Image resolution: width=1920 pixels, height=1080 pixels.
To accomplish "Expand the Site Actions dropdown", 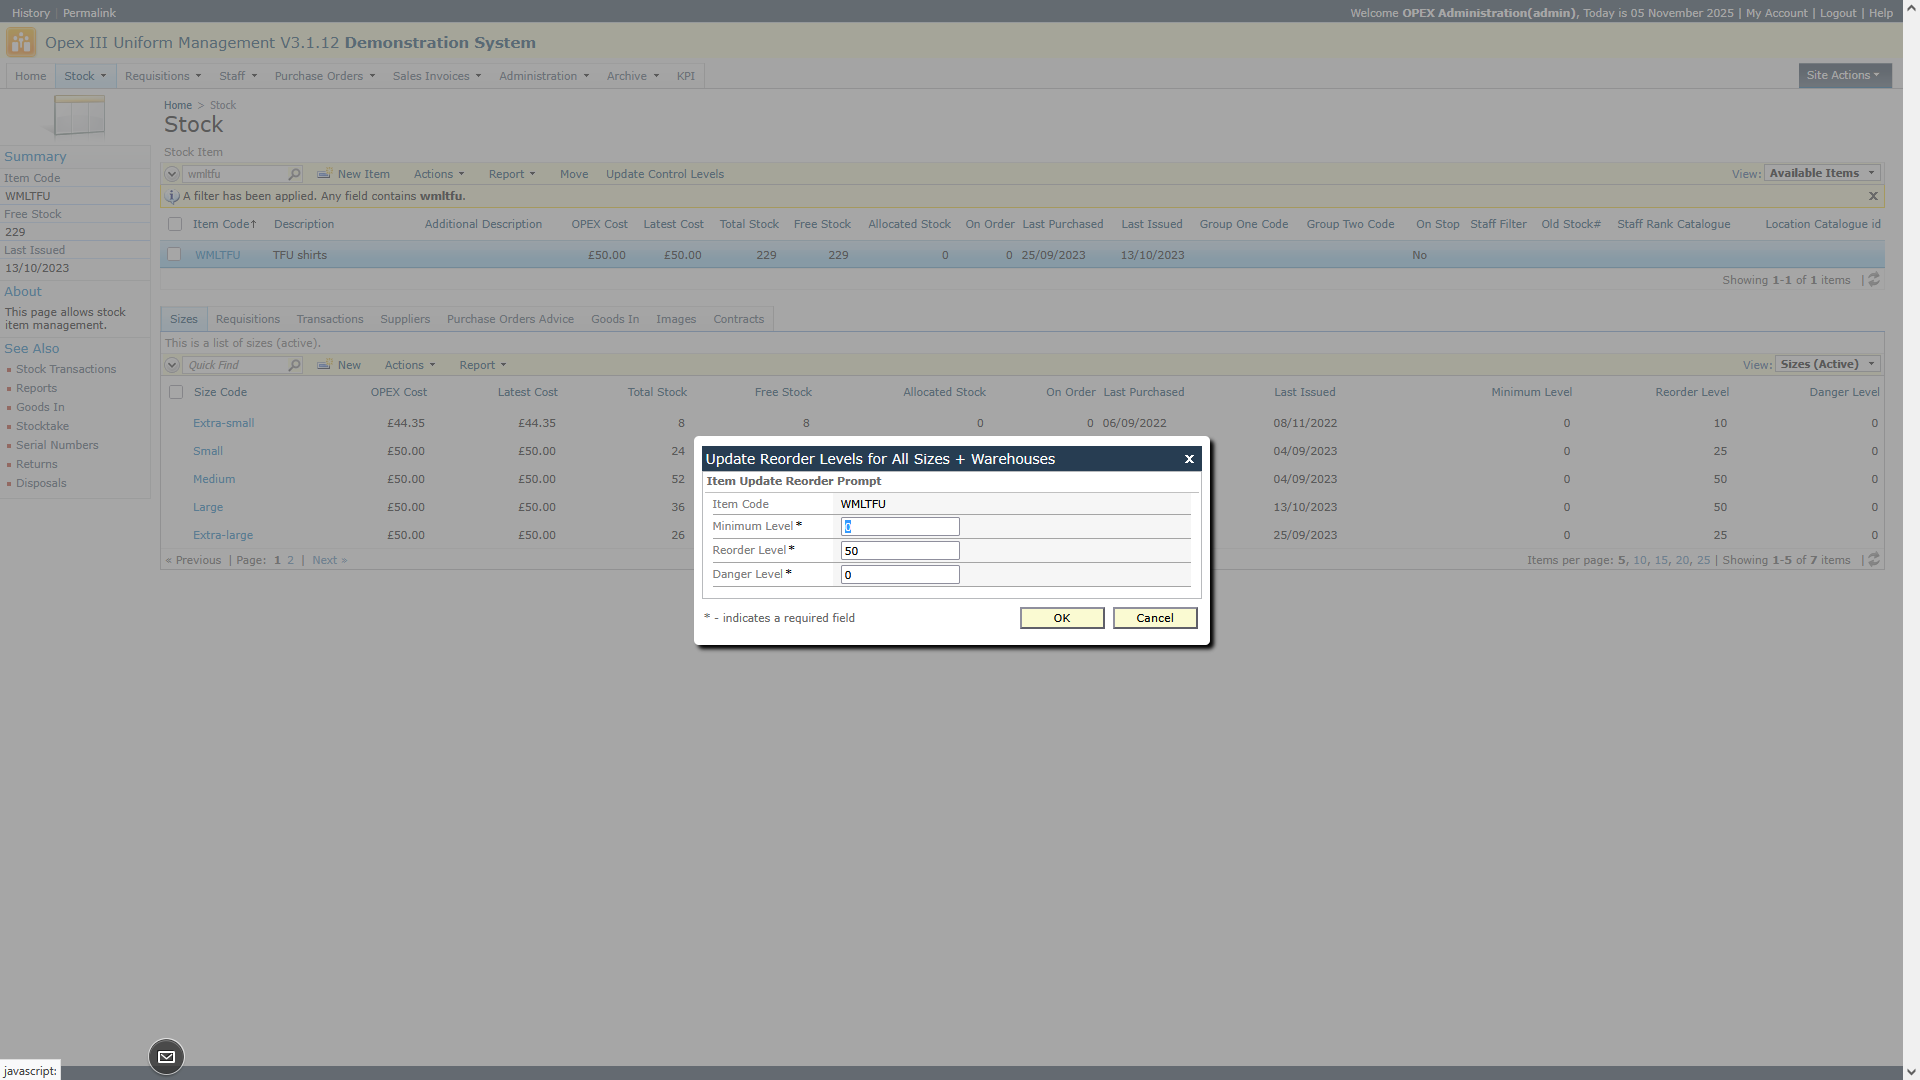I will [x=1843, y=75].
